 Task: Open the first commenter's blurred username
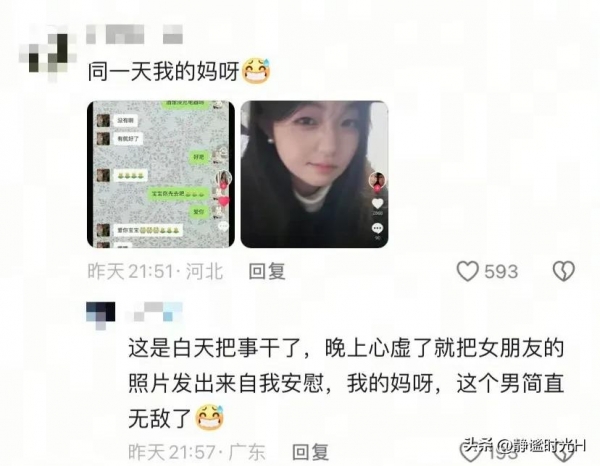(x=134, y=34)
